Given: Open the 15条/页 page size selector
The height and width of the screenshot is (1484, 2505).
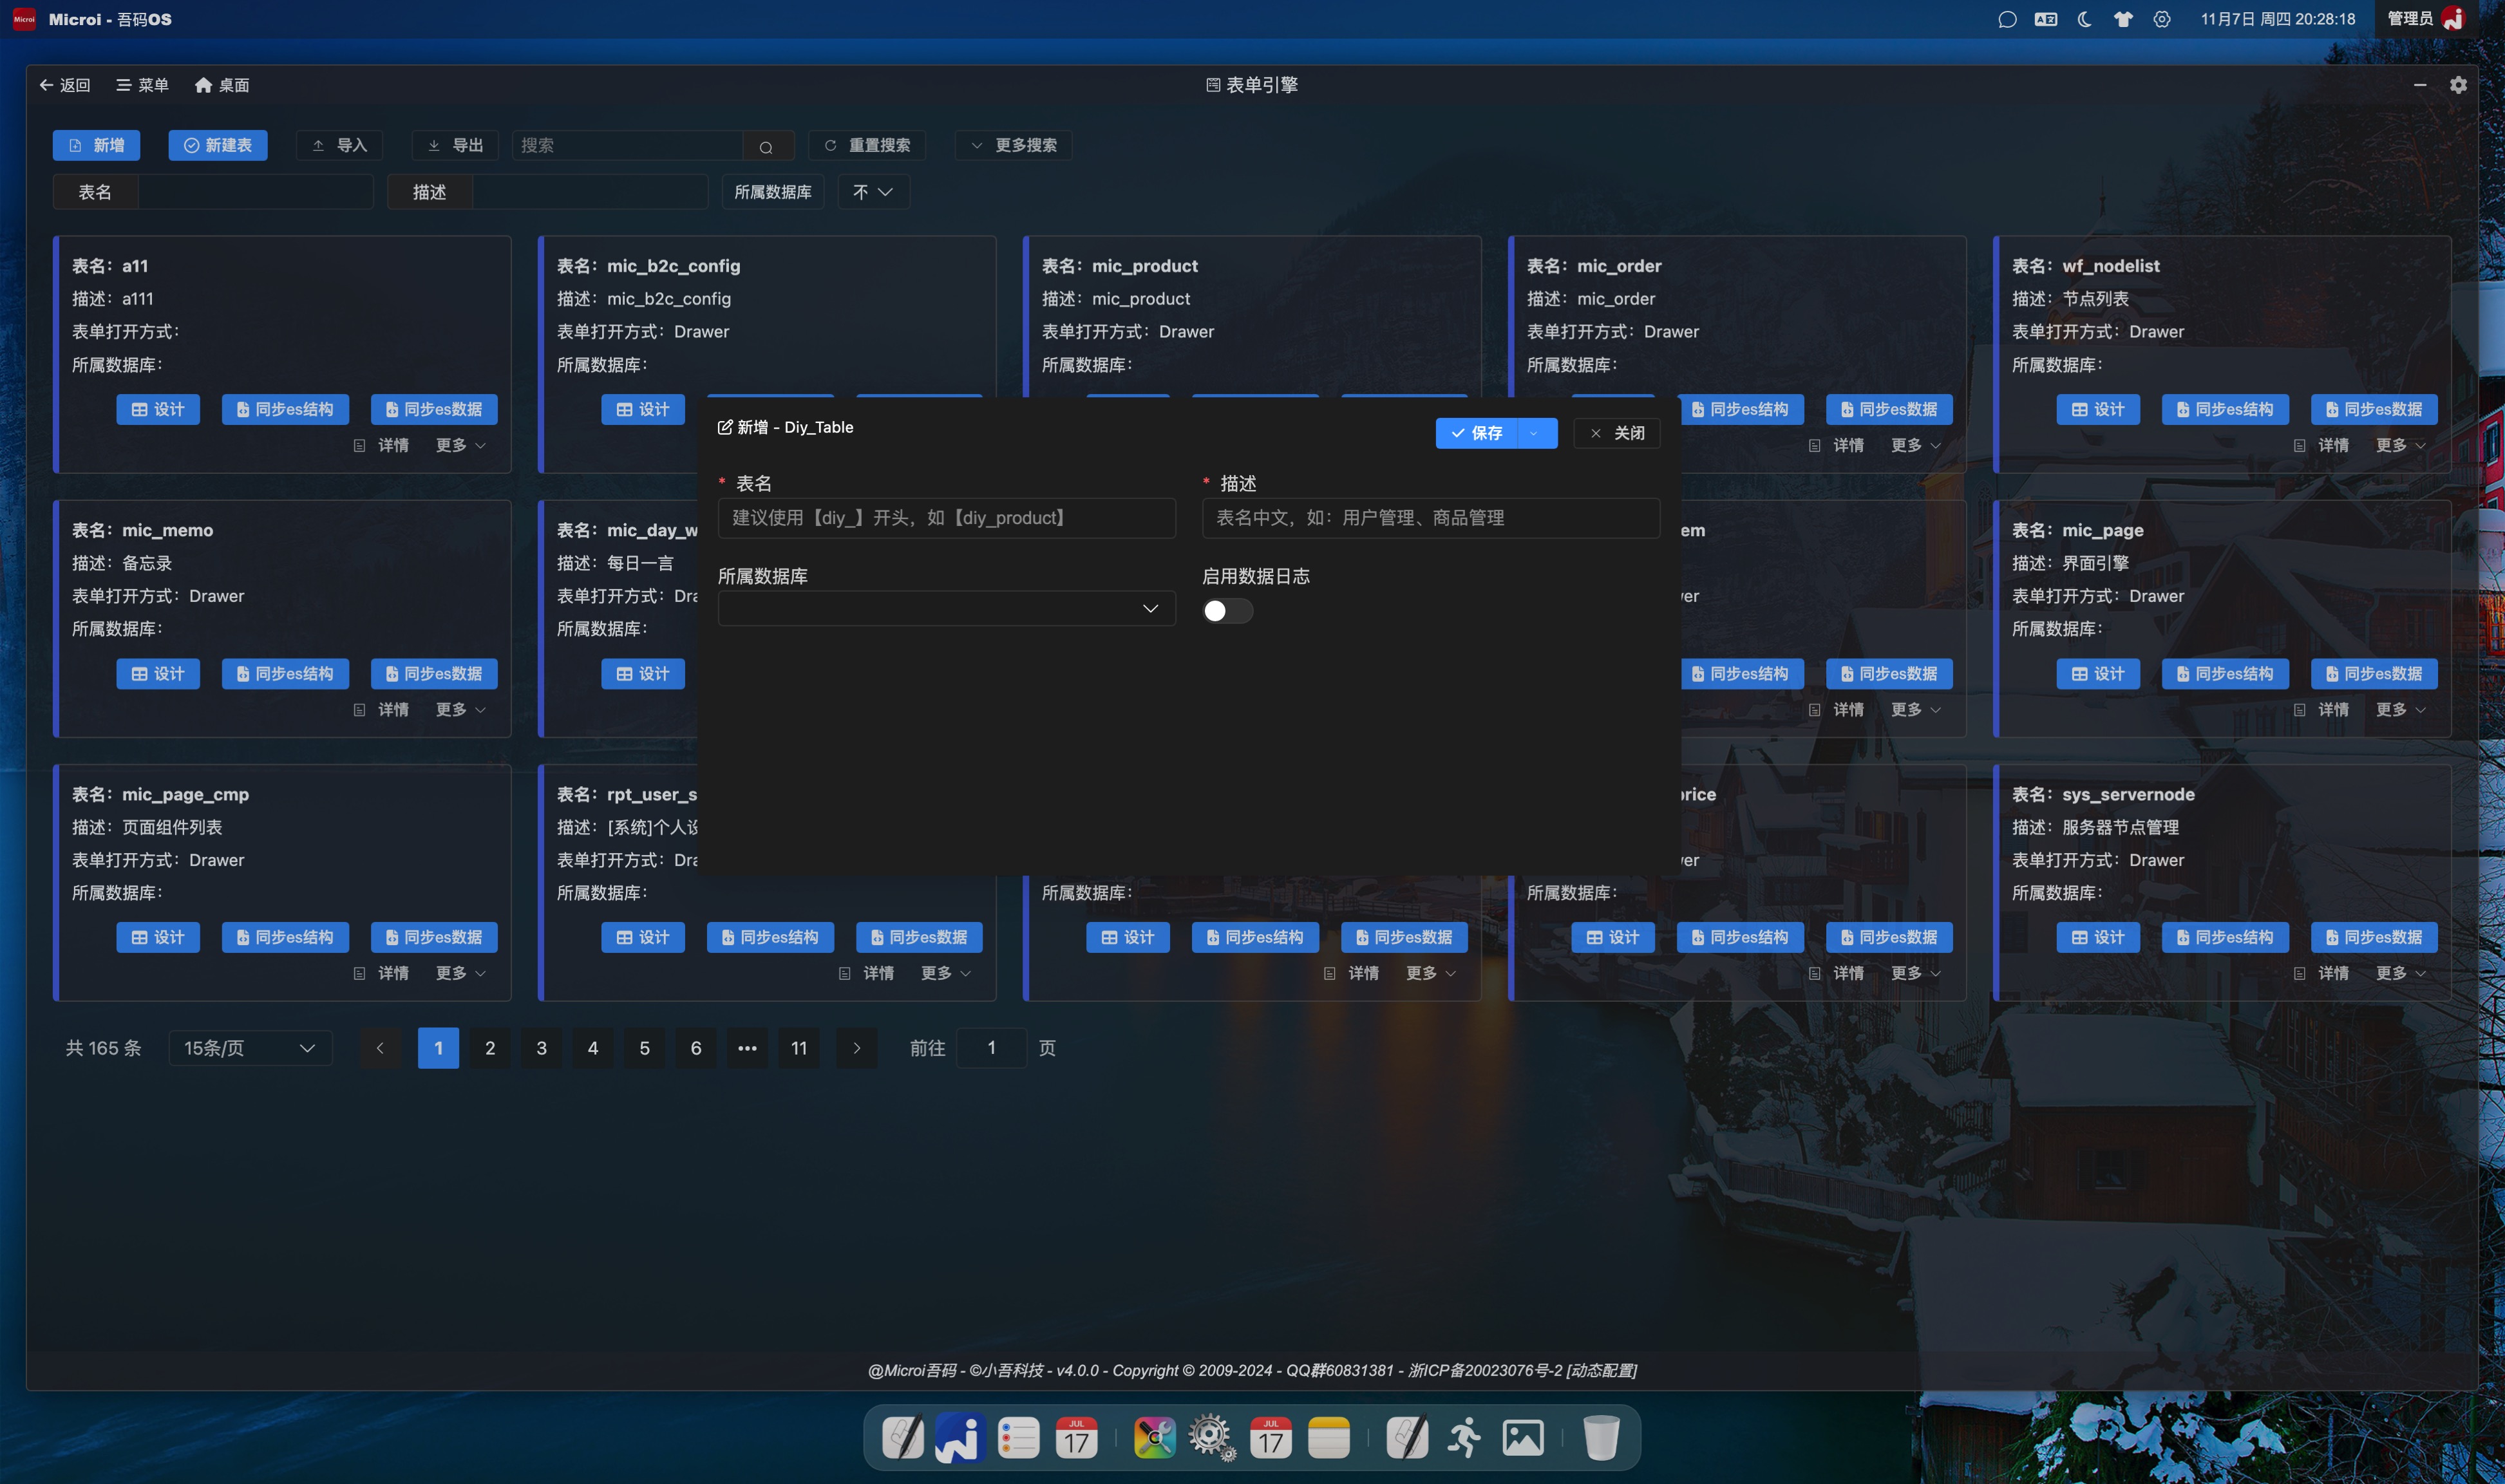Looking at the screenshot, I should click(250, 1048).
